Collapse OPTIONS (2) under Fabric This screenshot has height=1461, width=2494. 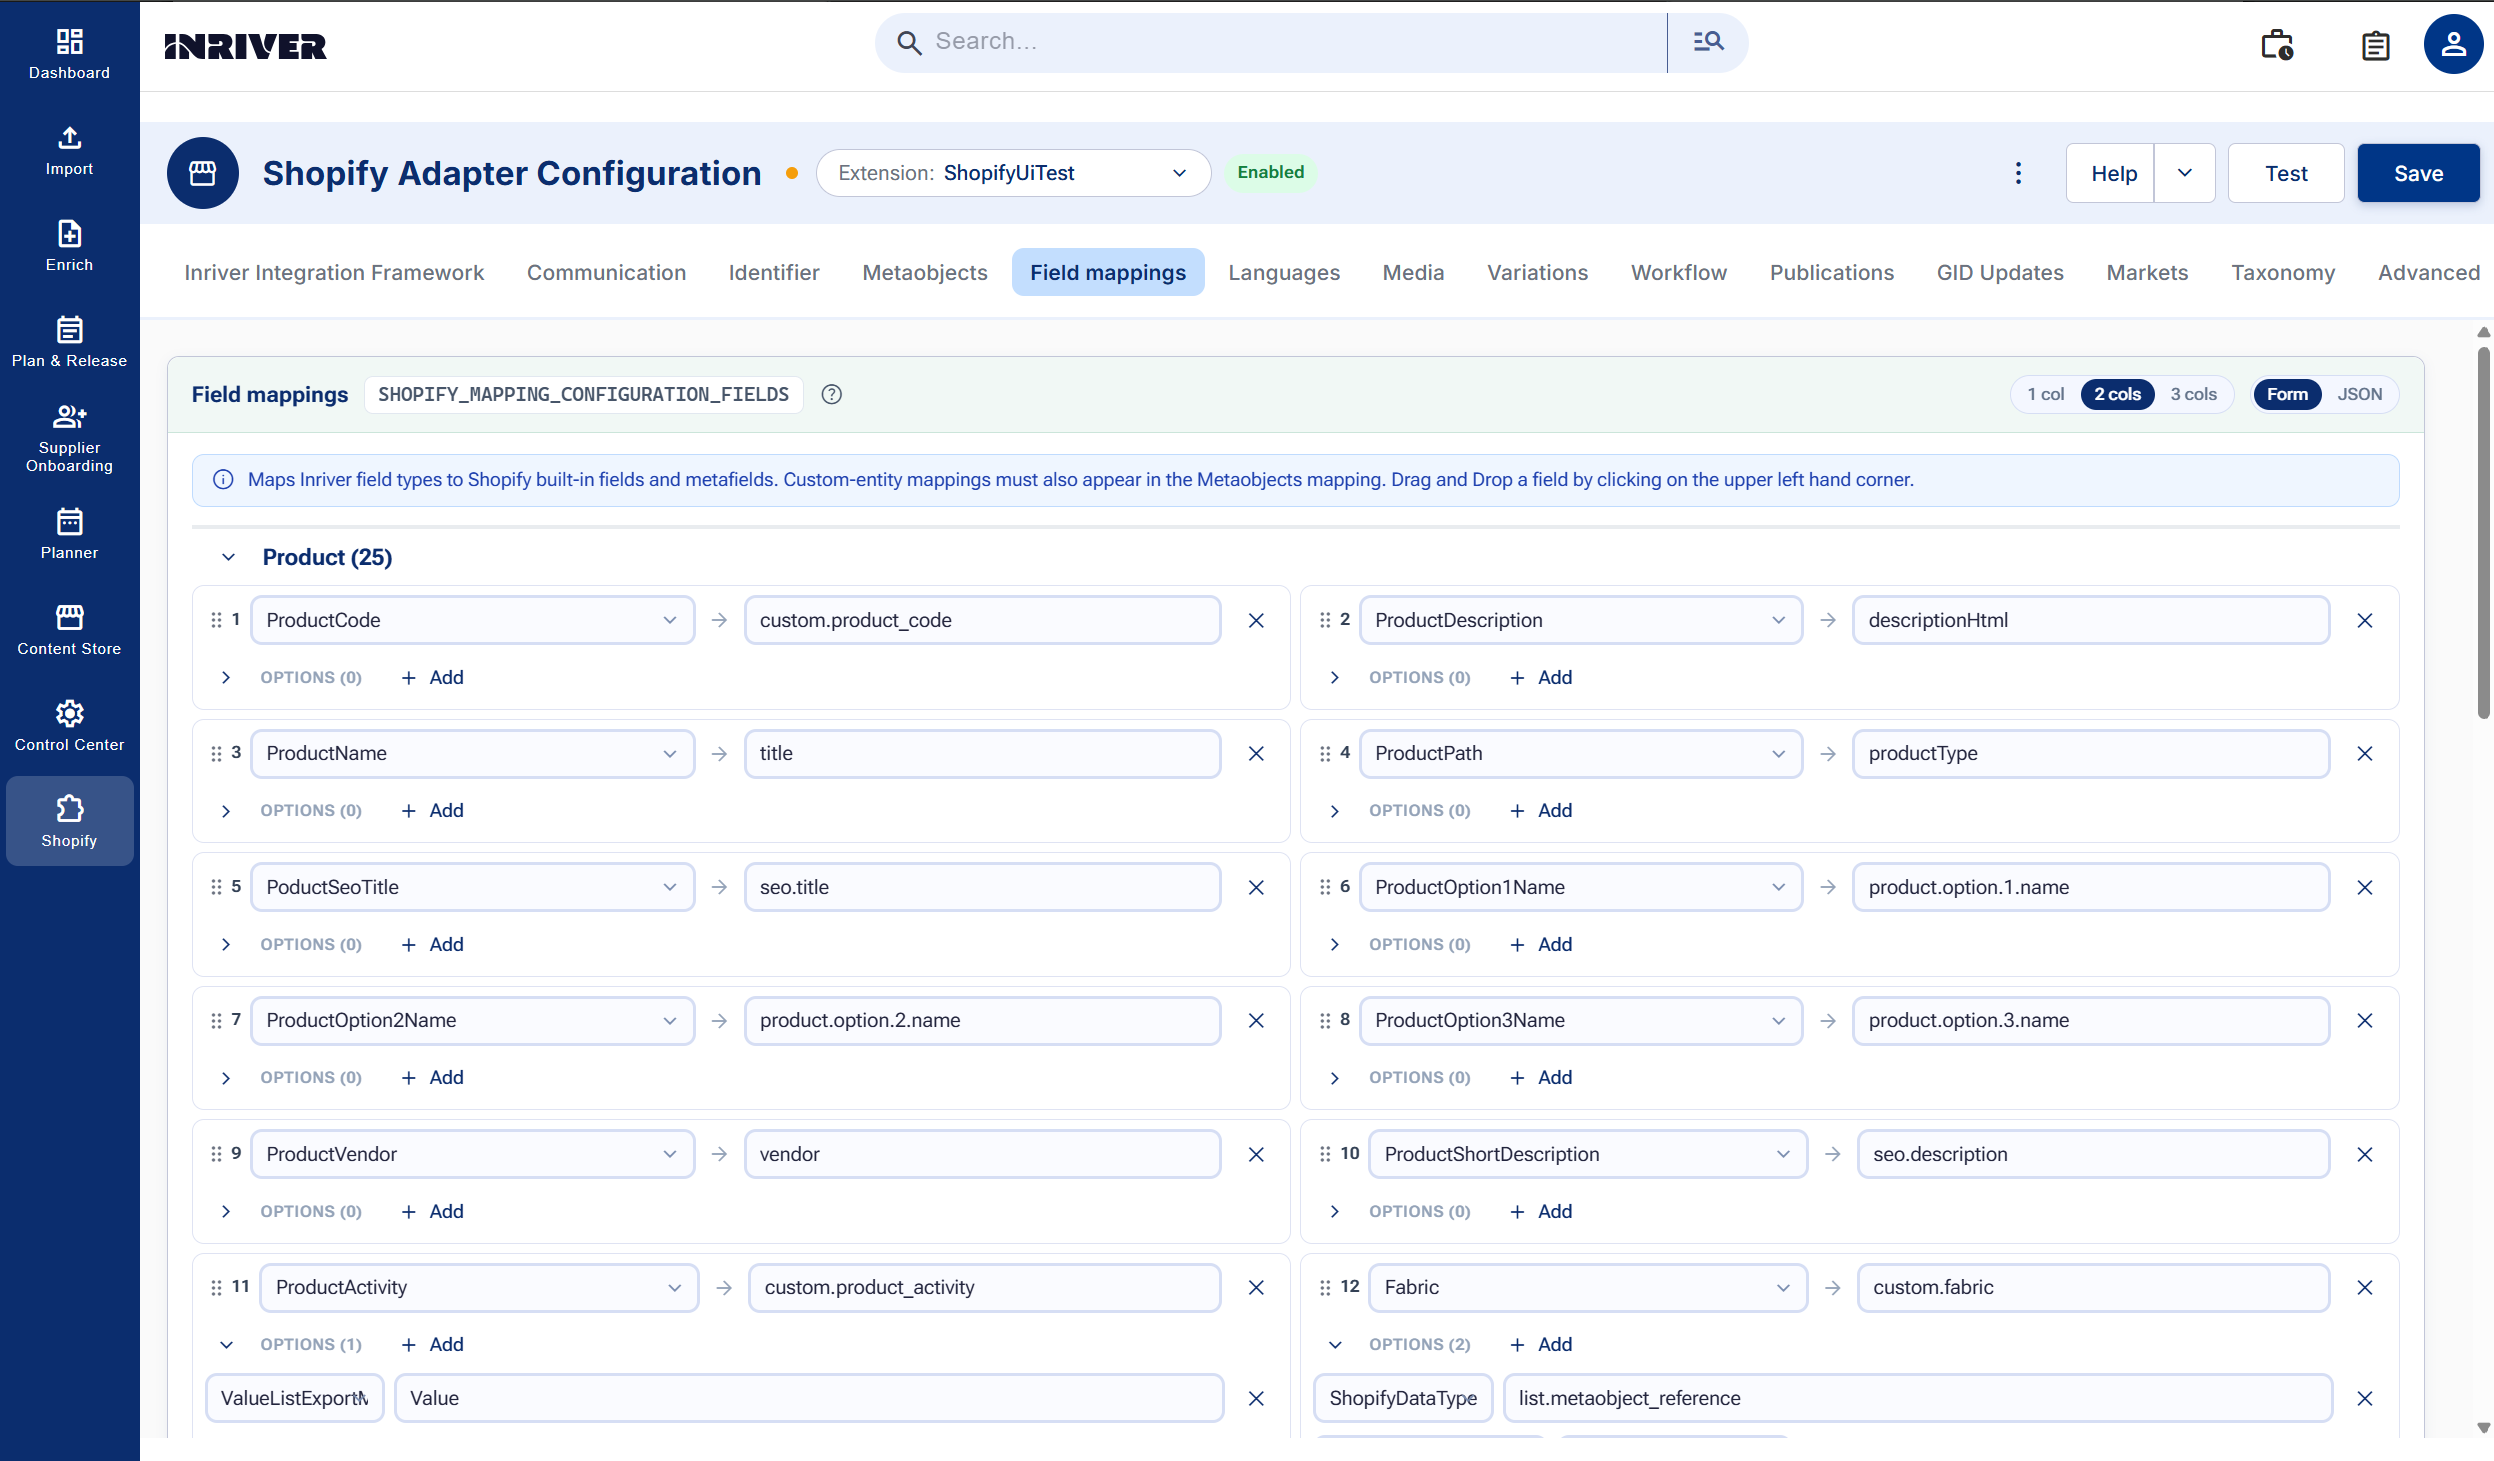[x=1334, y=1345]
